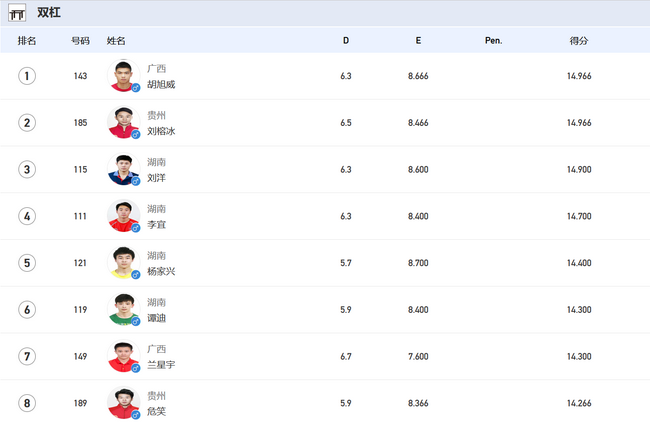Click the parallel bars event icon
Viewport: 650px width, 423px height.
click(x=17, y=13)
